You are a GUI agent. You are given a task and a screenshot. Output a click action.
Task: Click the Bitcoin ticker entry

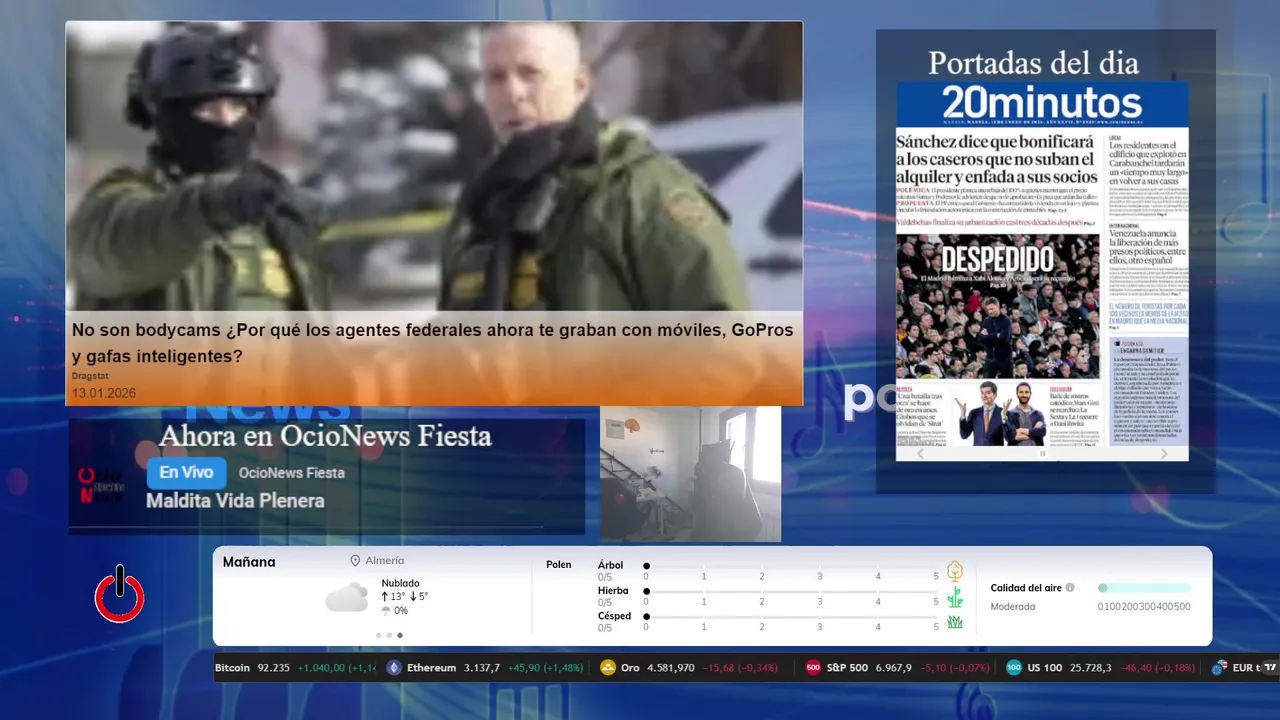point(295,668)
